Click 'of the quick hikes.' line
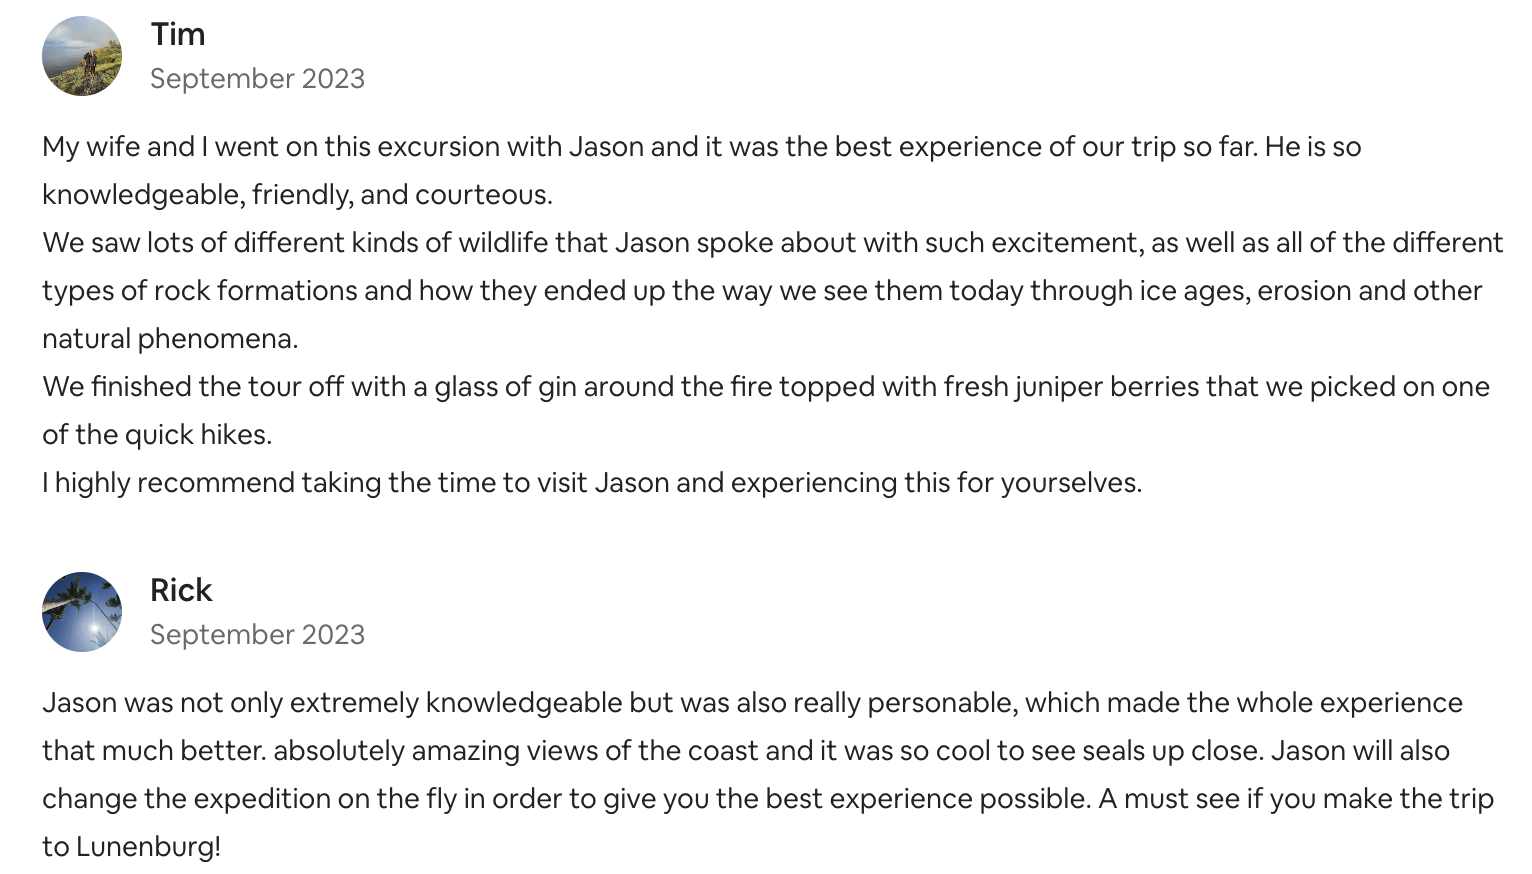1532x874 pixels. 157,435
